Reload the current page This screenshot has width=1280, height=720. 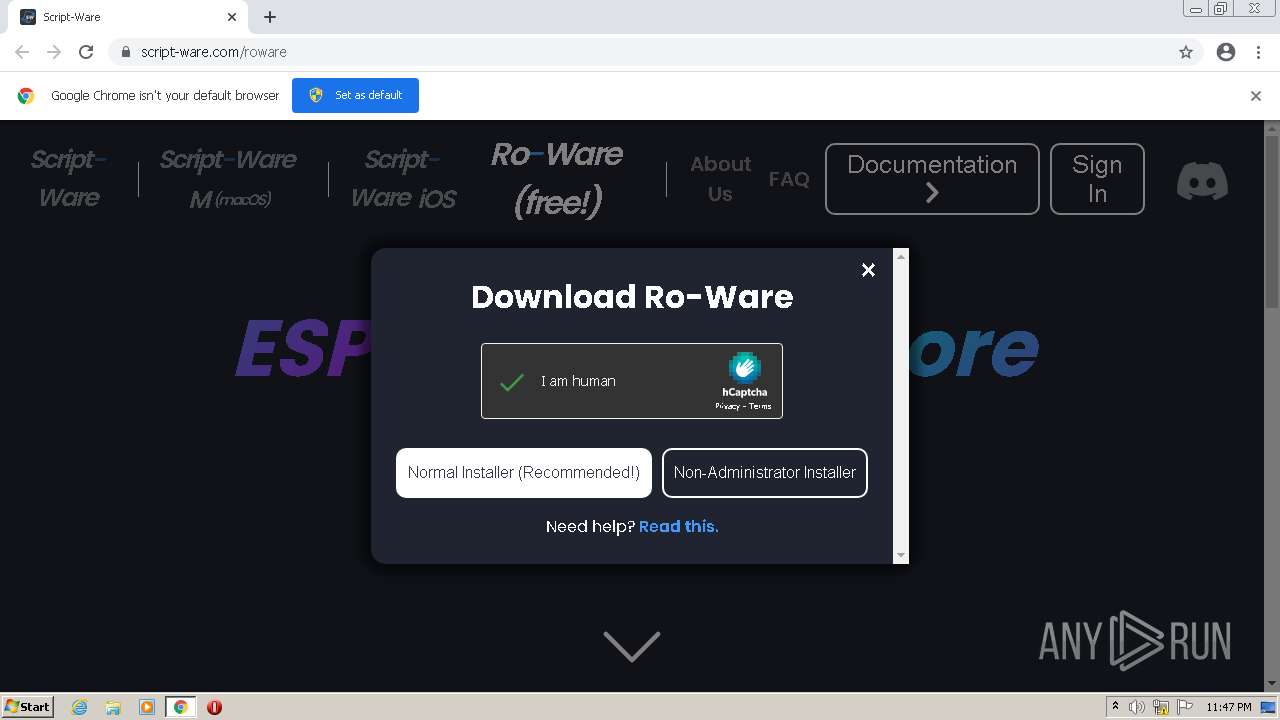86,52
